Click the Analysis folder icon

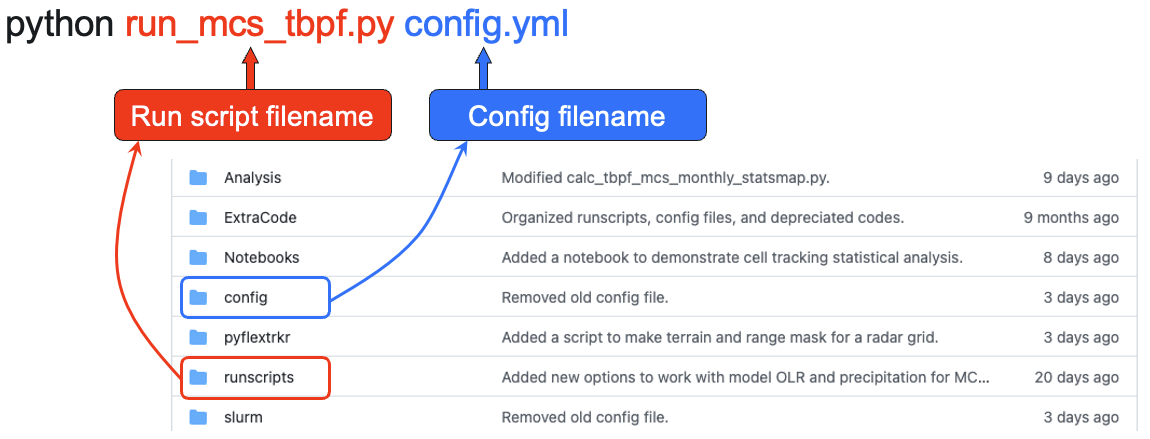(198, 178)
